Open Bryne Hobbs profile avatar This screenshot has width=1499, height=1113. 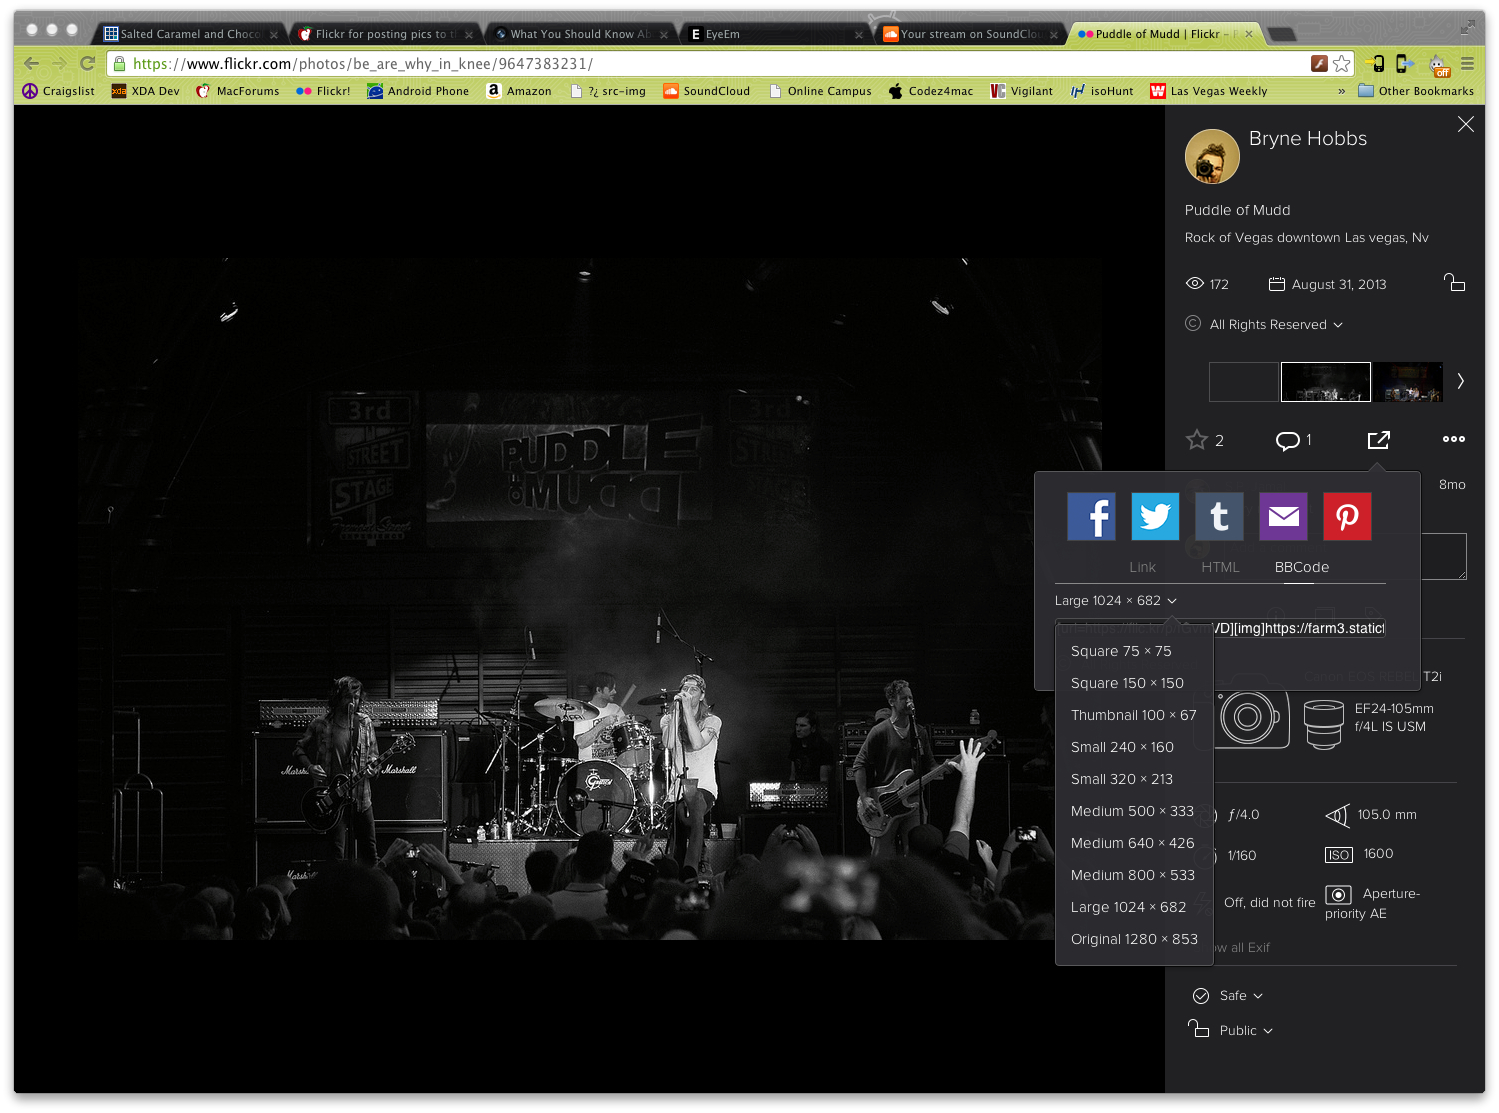tap(1212, 156)
